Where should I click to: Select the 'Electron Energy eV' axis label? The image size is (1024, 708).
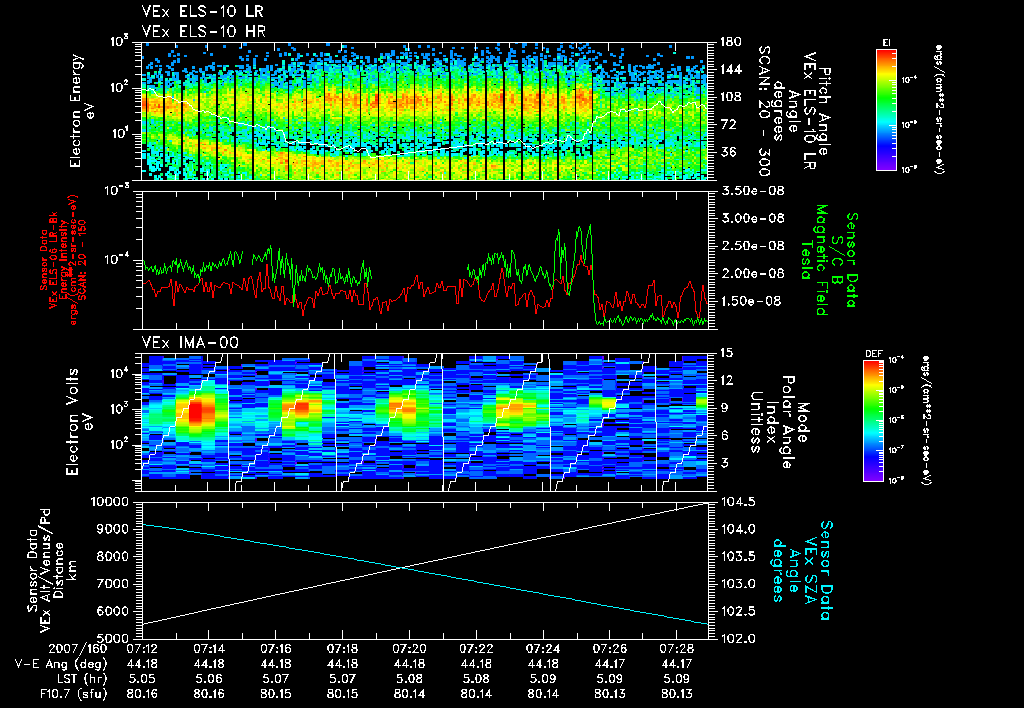click(82, 110)
